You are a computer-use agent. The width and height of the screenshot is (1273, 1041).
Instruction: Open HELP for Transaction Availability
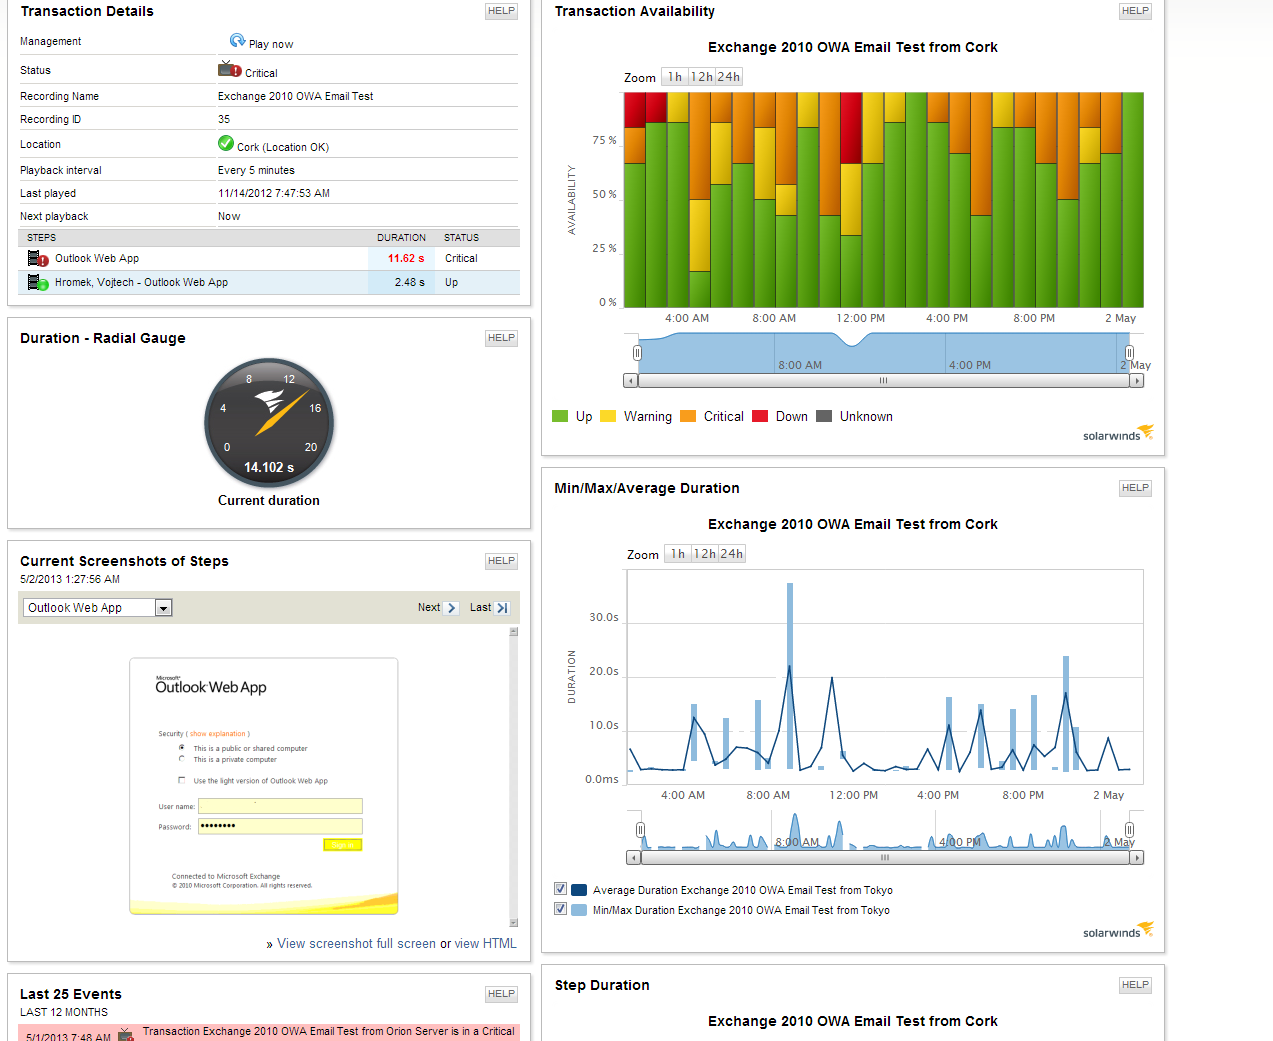click(1135, 11)
